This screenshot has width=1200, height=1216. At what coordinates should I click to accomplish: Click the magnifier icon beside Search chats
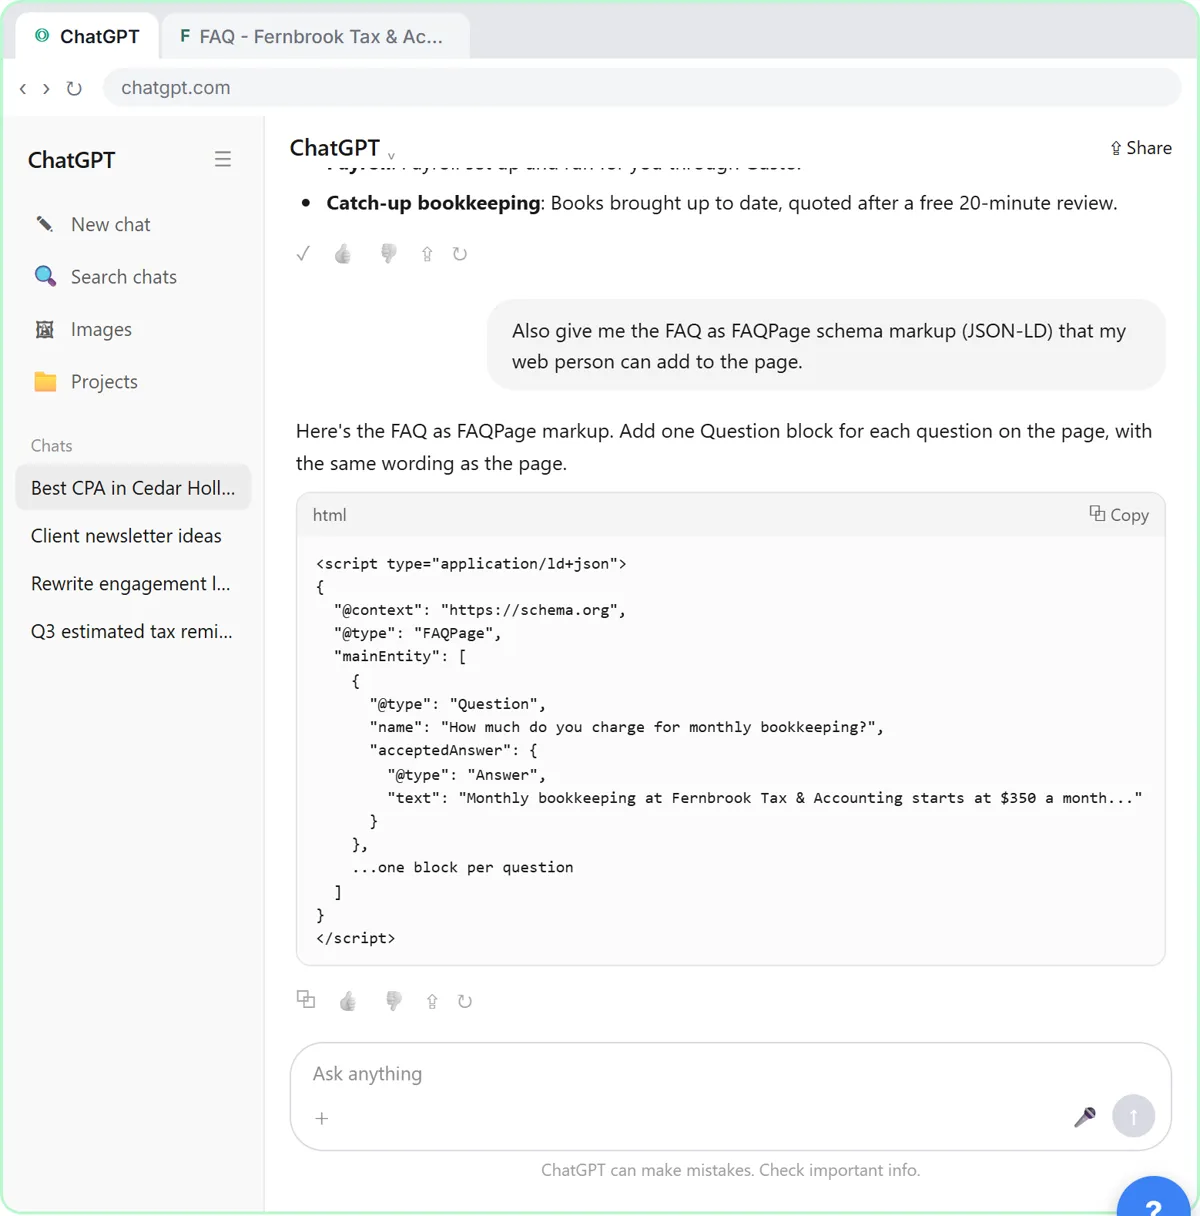45,276
